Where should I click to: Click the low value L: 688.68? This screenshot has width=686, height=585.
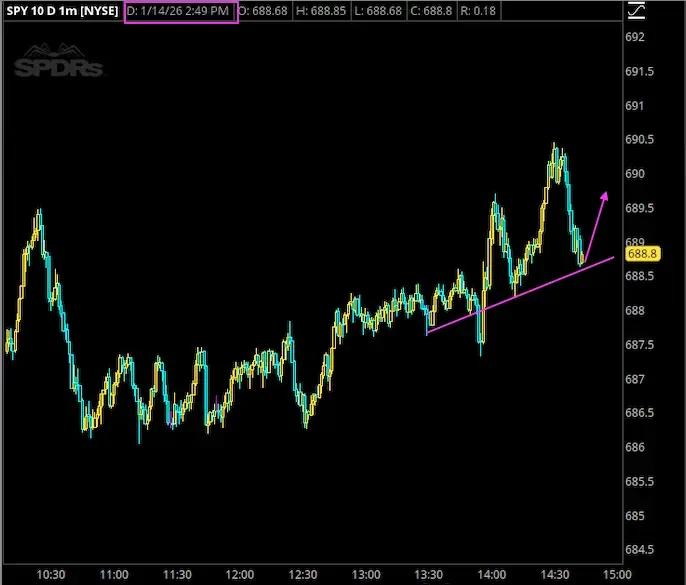click(378, 11)
